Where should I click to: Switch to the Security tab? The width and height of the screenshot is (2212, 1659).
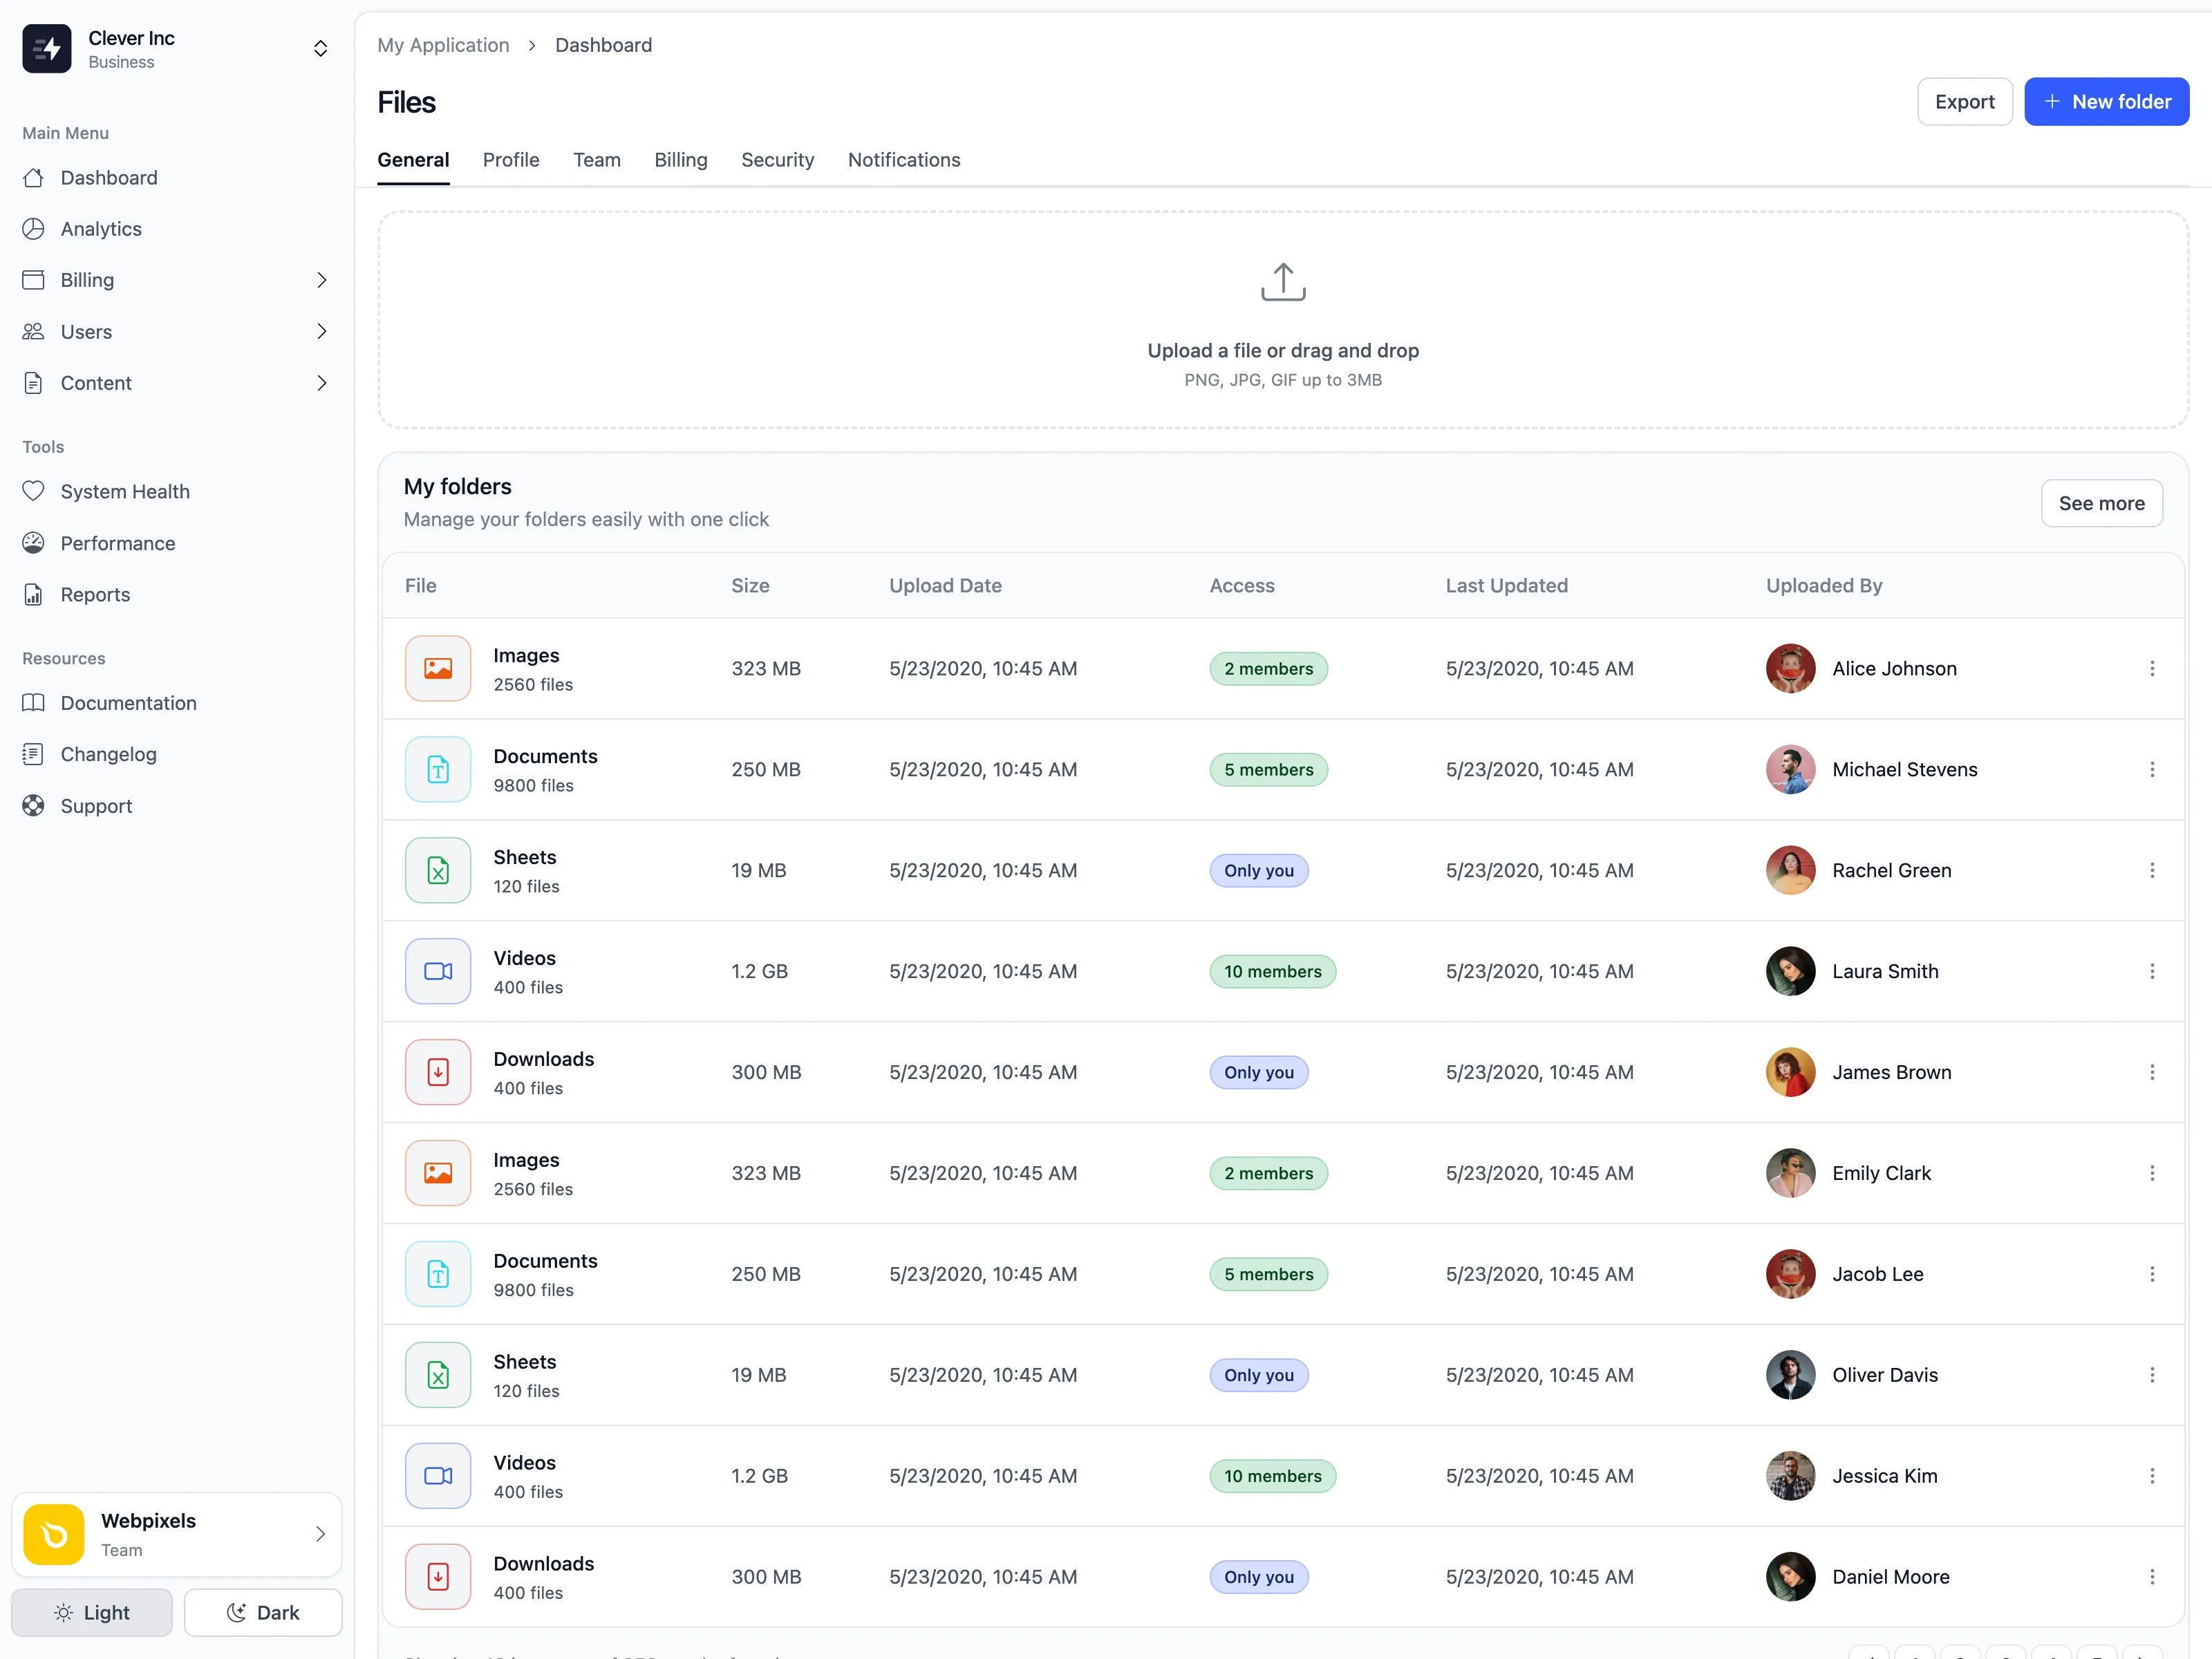[777, 160]
